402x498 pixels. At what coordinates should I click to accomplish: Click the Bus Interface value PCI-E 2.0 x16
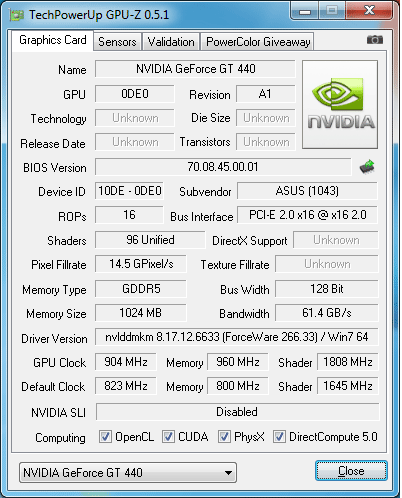pos(307,215)
